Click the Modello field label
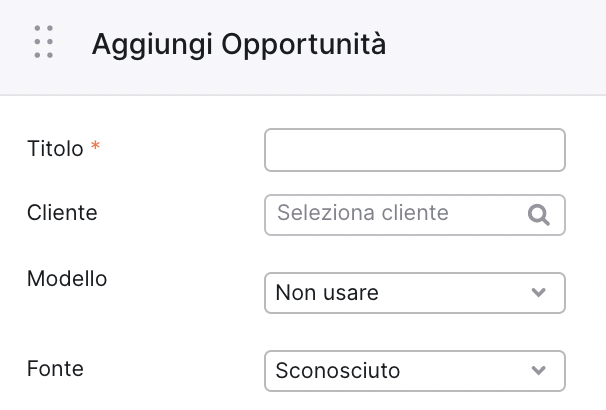Image resolution: width=606 pixels, height=410 pixels. (67, 279)
